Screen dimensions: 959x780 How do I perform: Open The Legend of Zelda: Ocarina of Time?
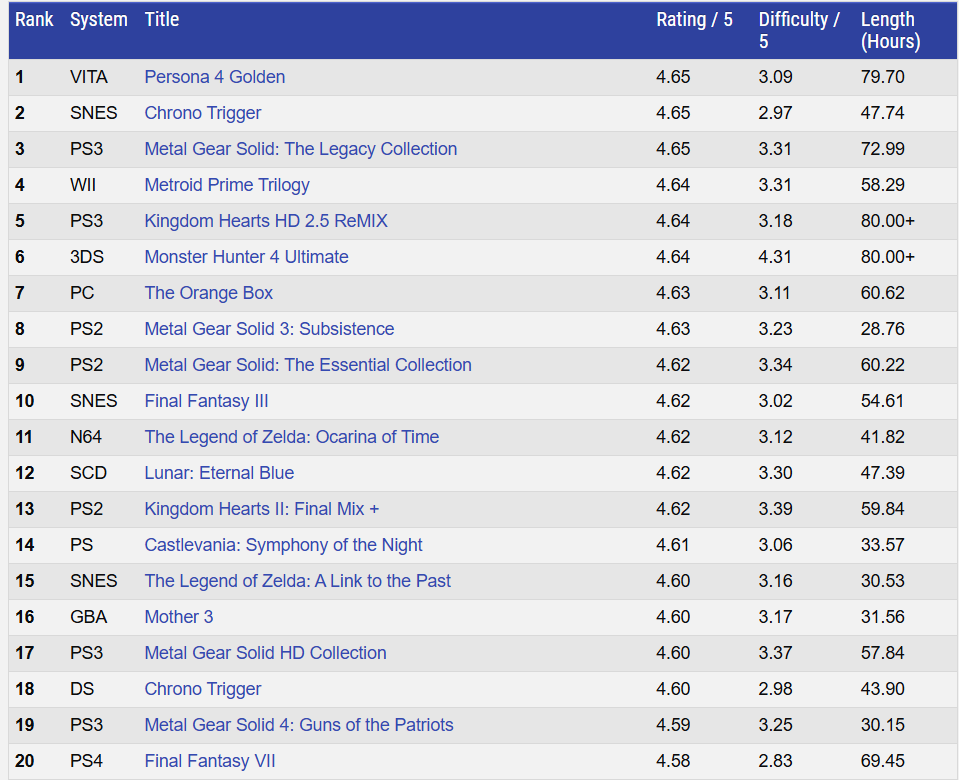pyautogui.click(x=292, y=437)
